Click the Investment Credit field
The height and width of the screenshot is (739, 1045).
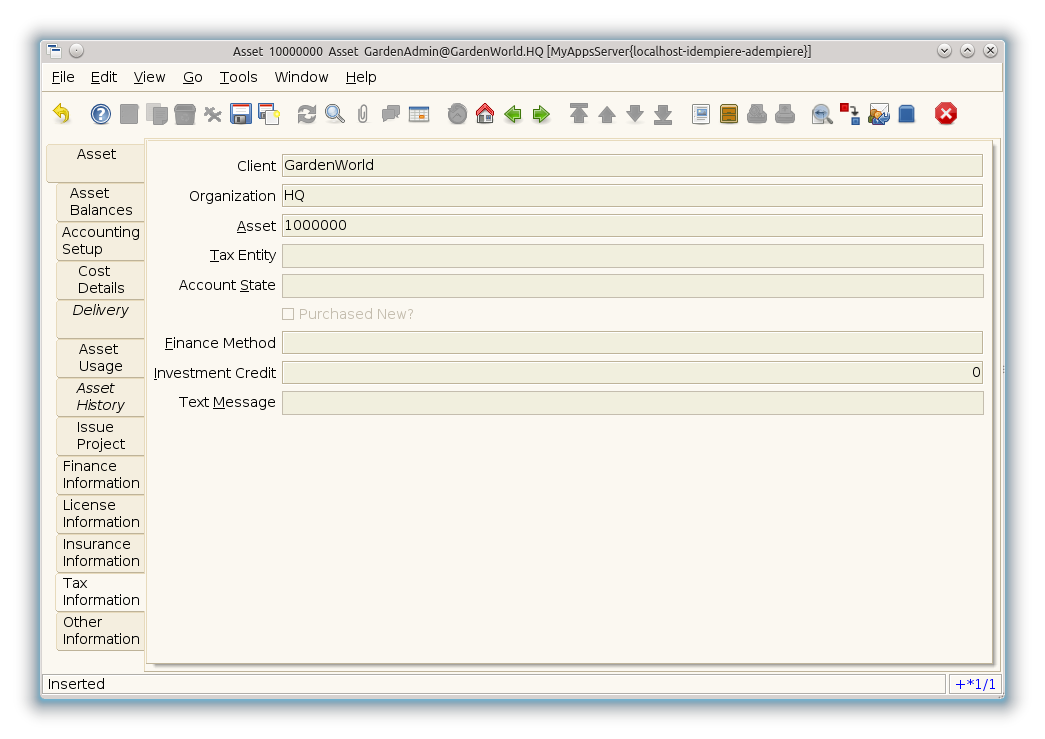pos(632,373)
